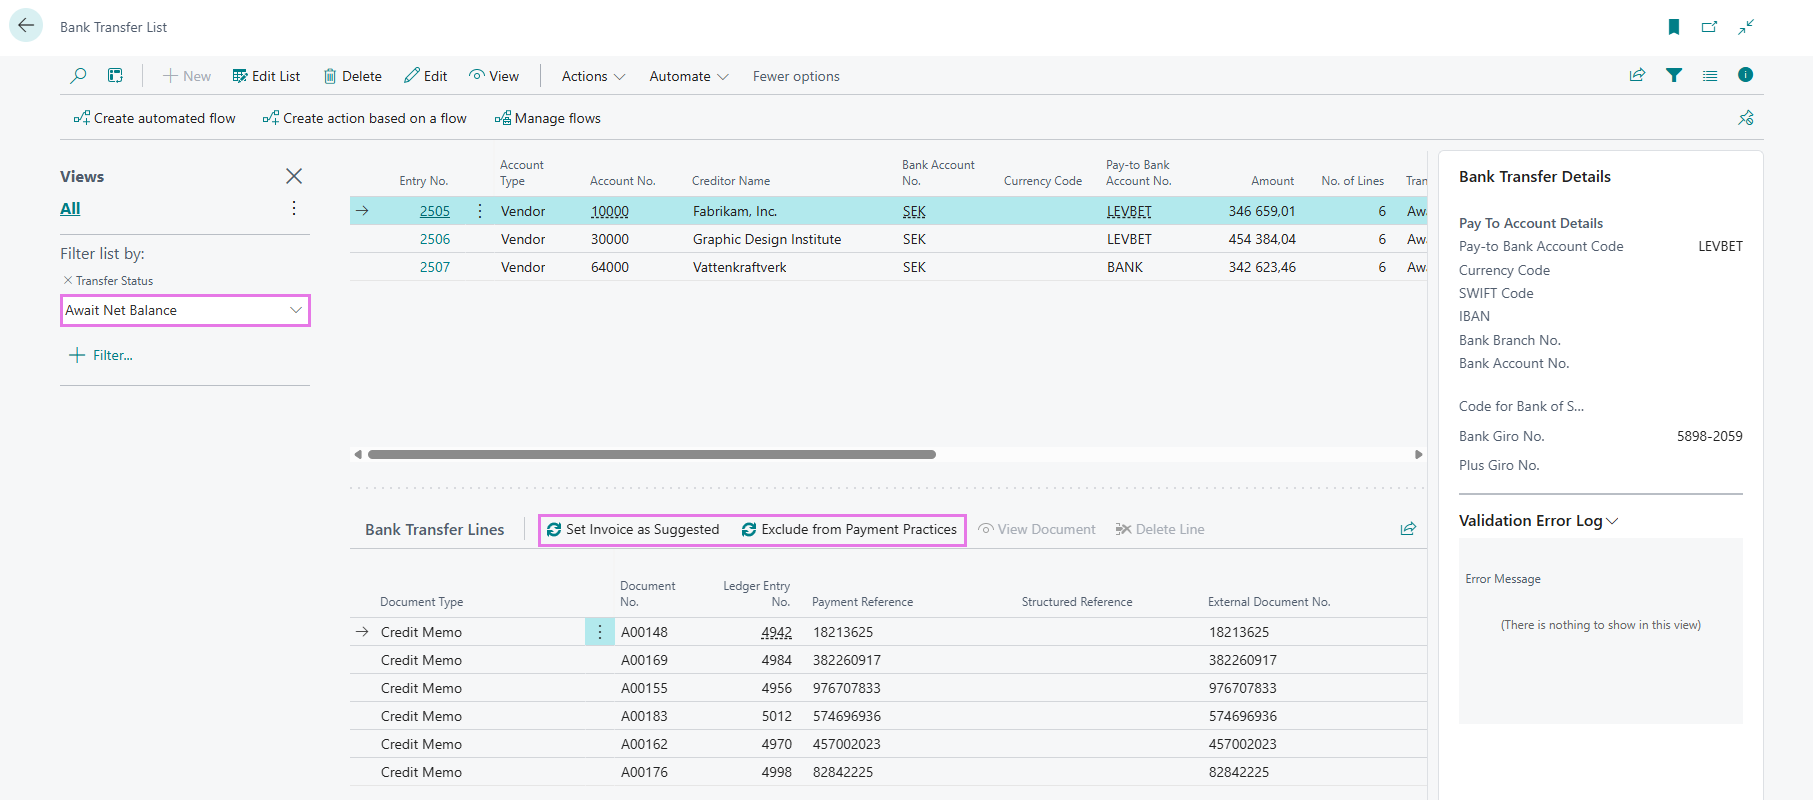Select the All view link
This screenshot has height=800, width=1813.
(70, 208)
